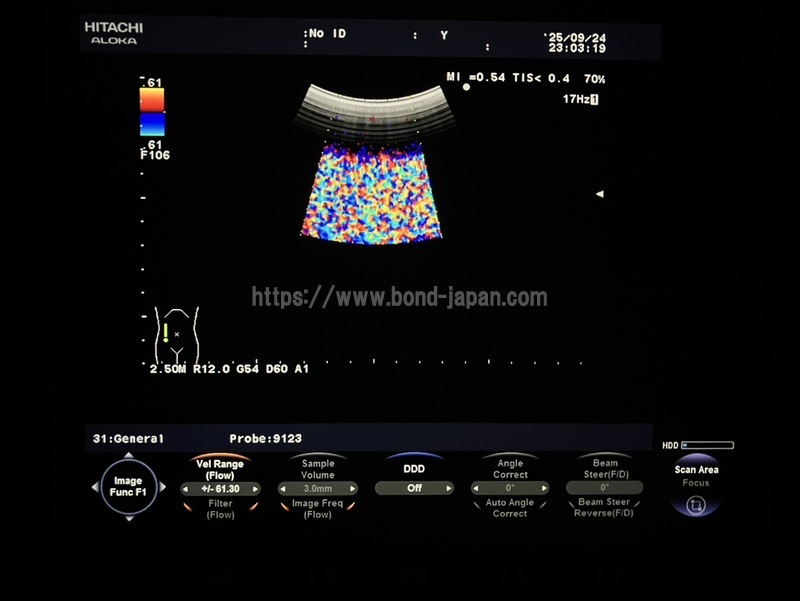
Task: Click the color flow velocity scale bar
Action: (152, 112)
